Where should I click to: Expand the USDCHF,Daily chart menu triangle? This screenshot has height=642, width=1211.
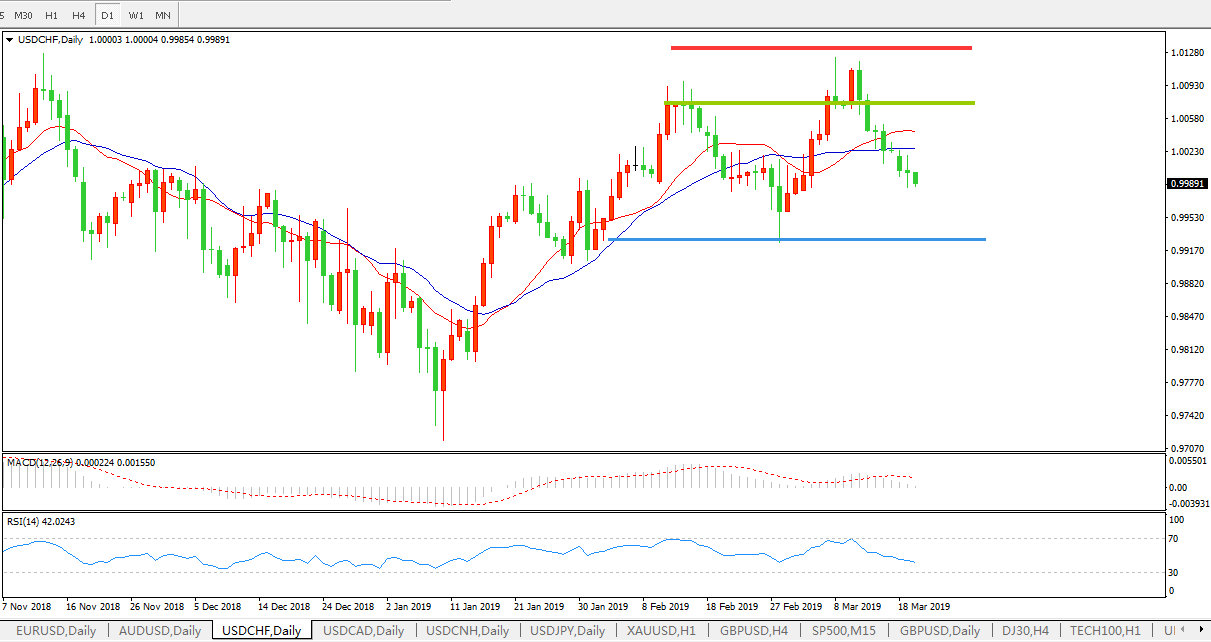(10, 40)
